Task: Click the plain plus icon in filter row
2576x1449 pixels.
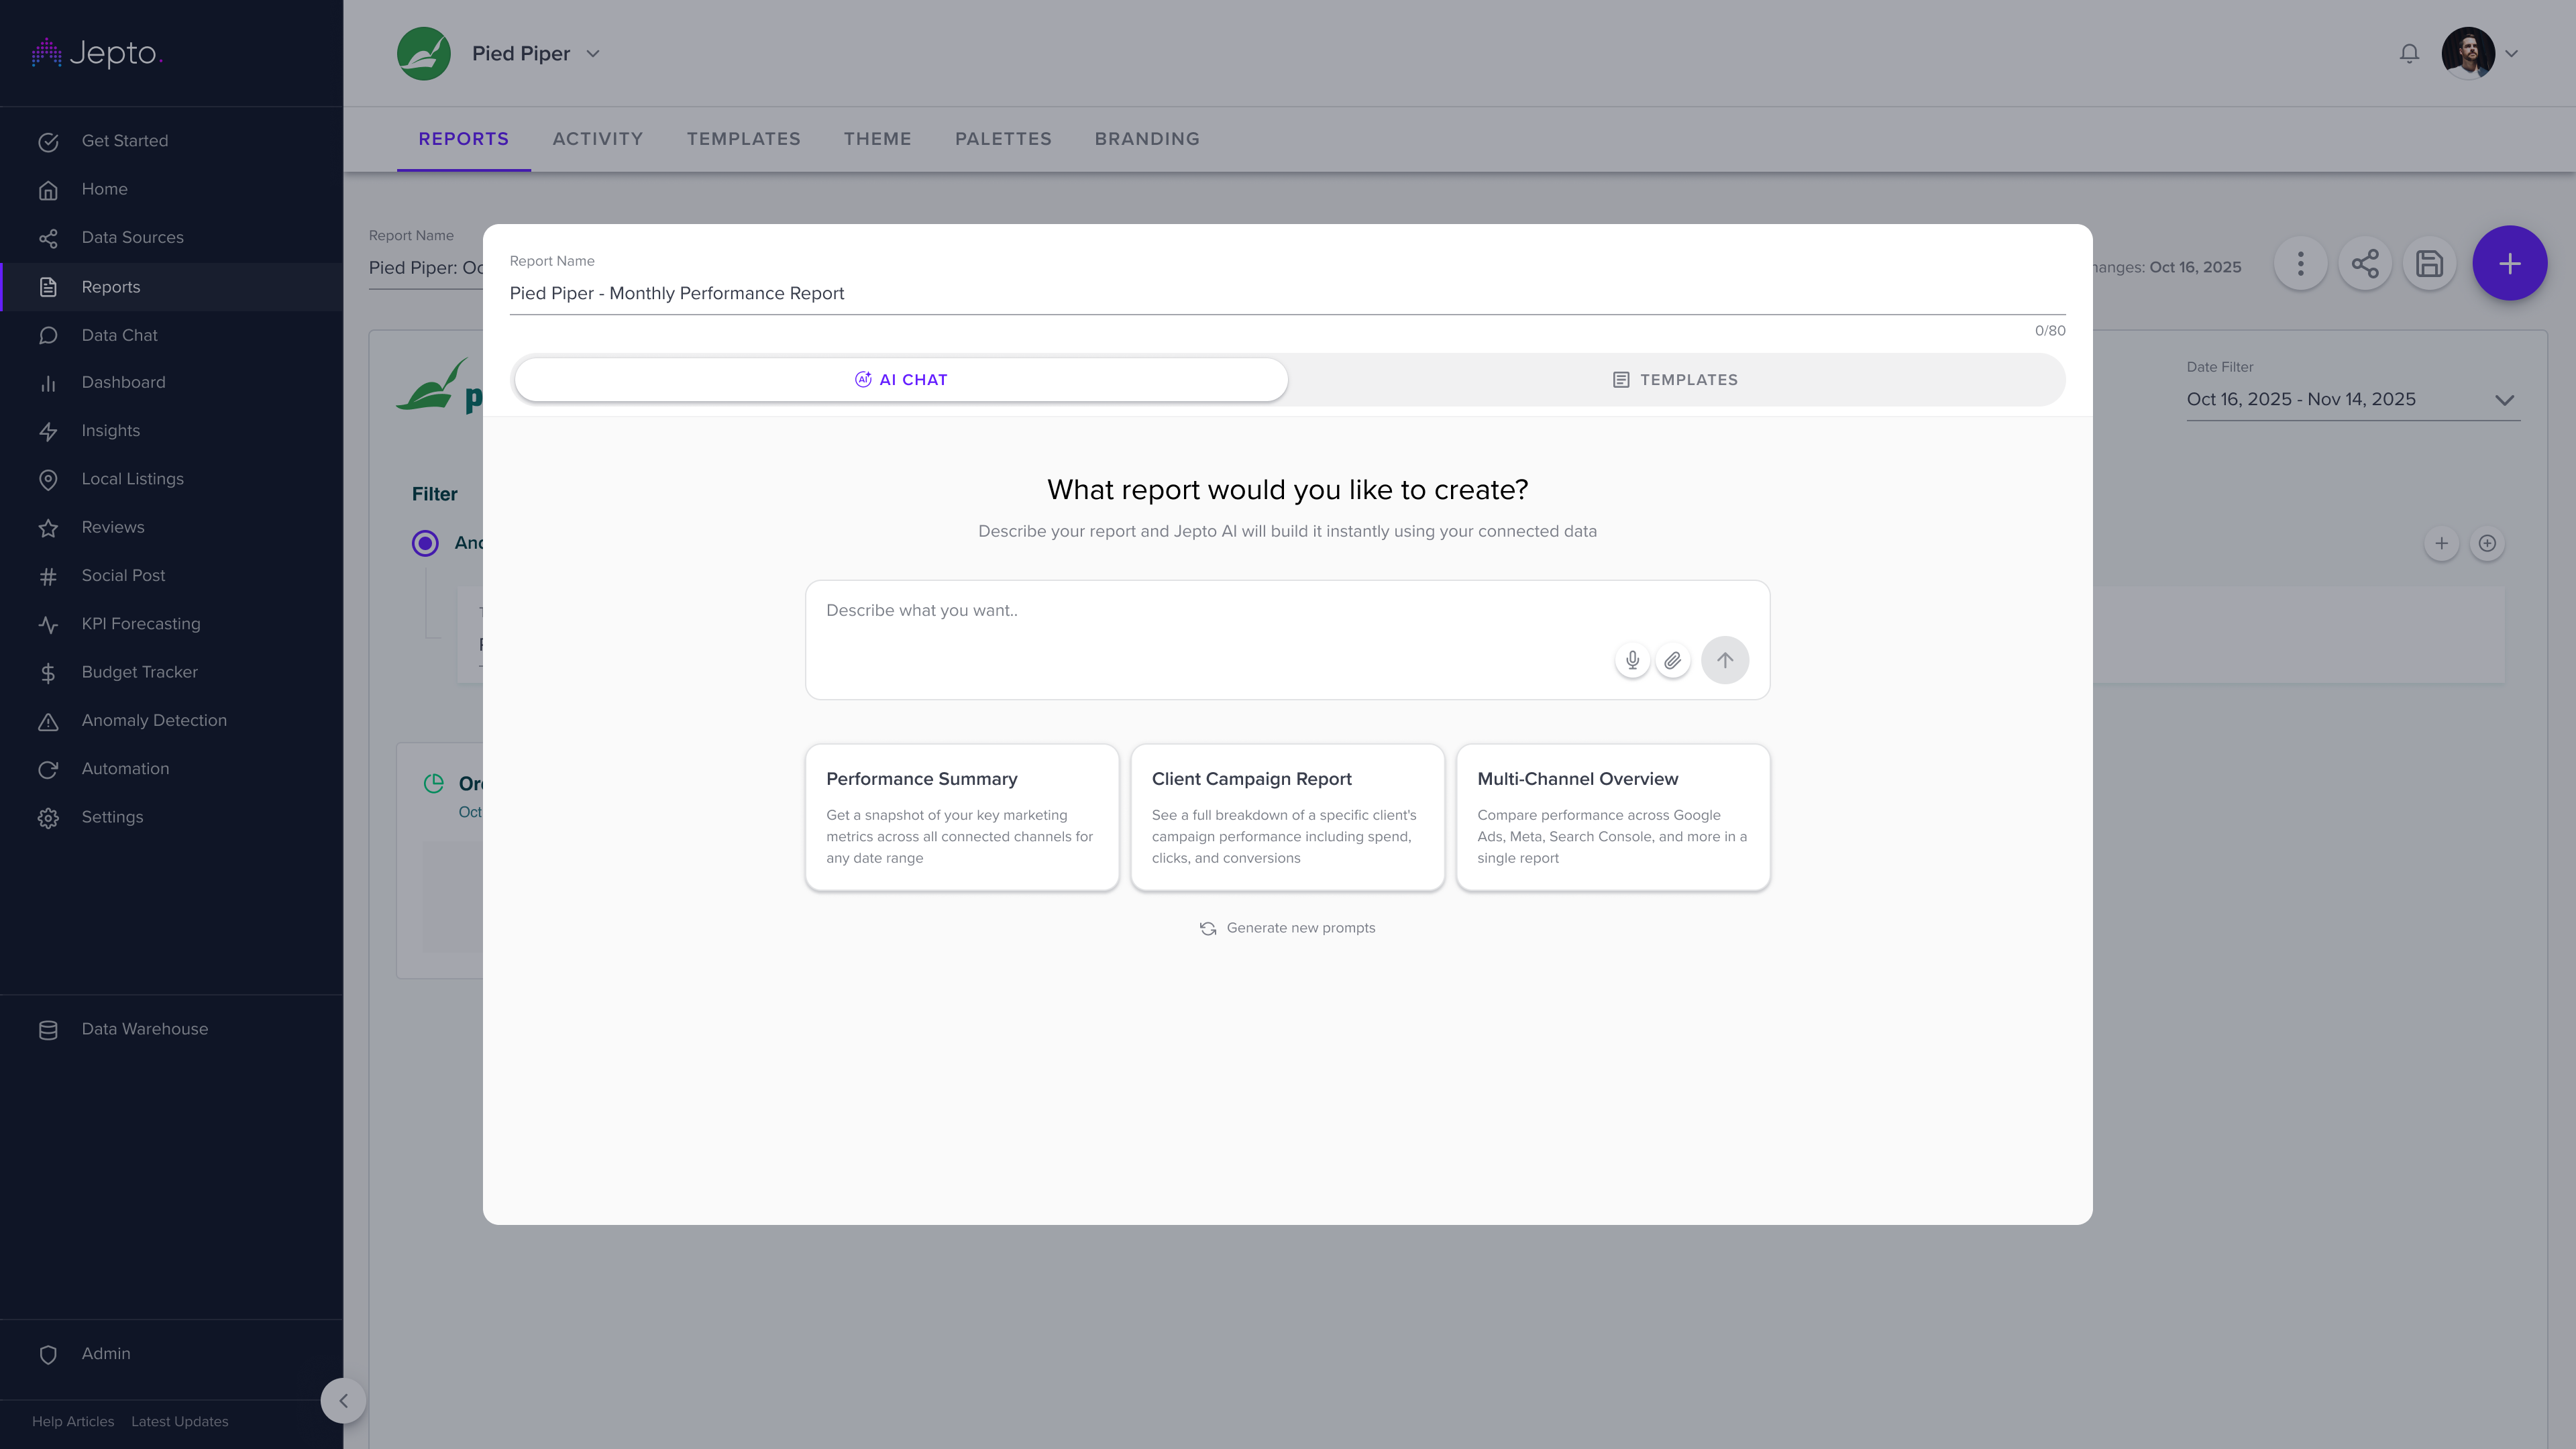Action: click(2442, 544)
